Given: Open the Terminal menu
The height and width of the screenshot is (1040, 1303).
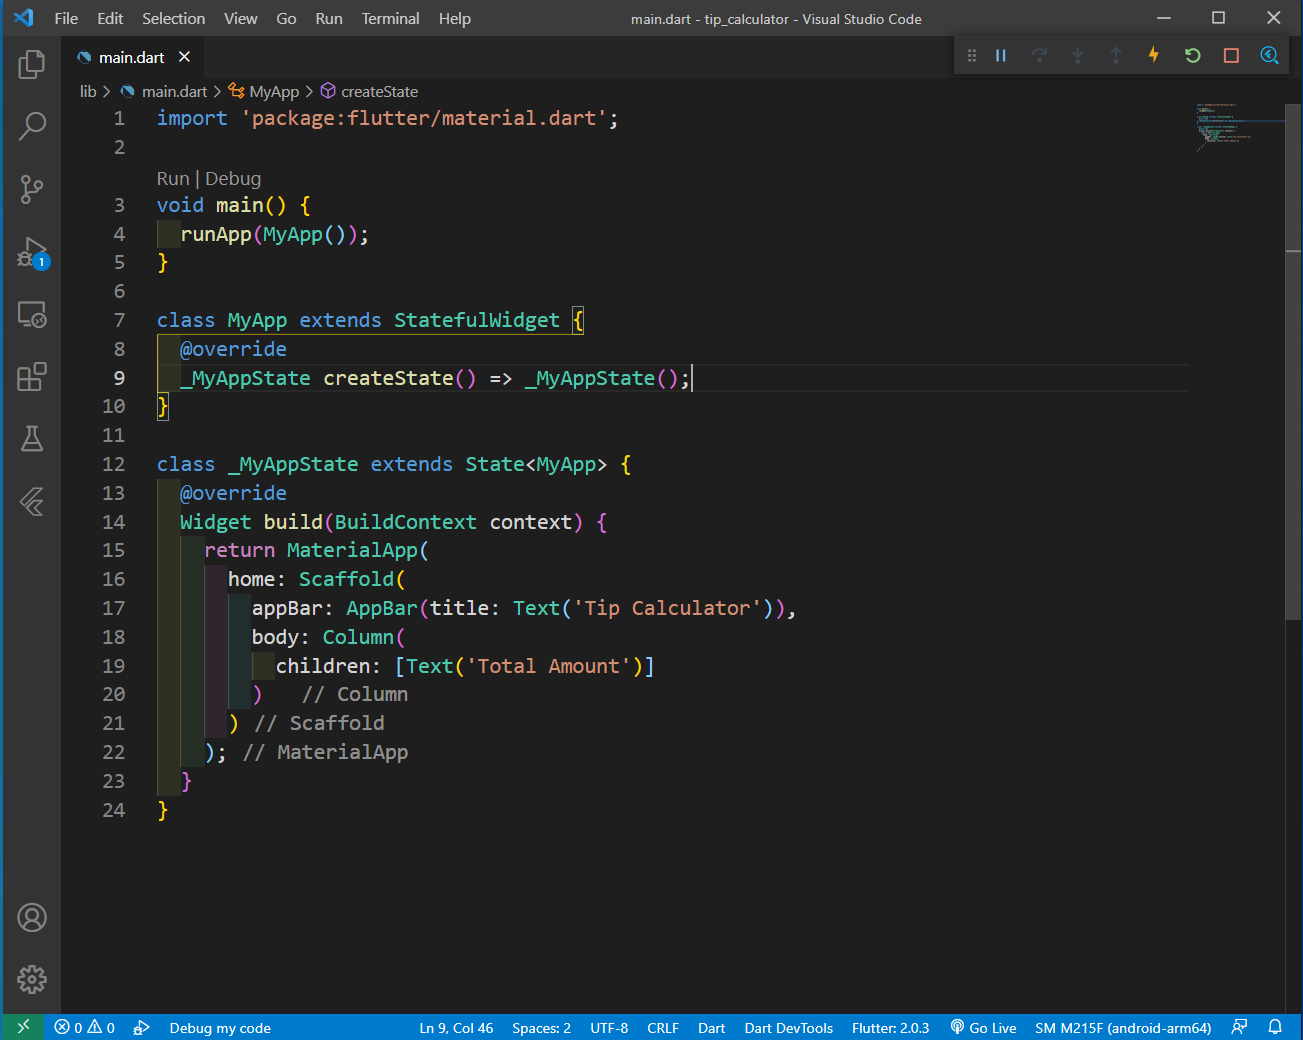Looking at the screenshot, I should click(x=390, y=18).
